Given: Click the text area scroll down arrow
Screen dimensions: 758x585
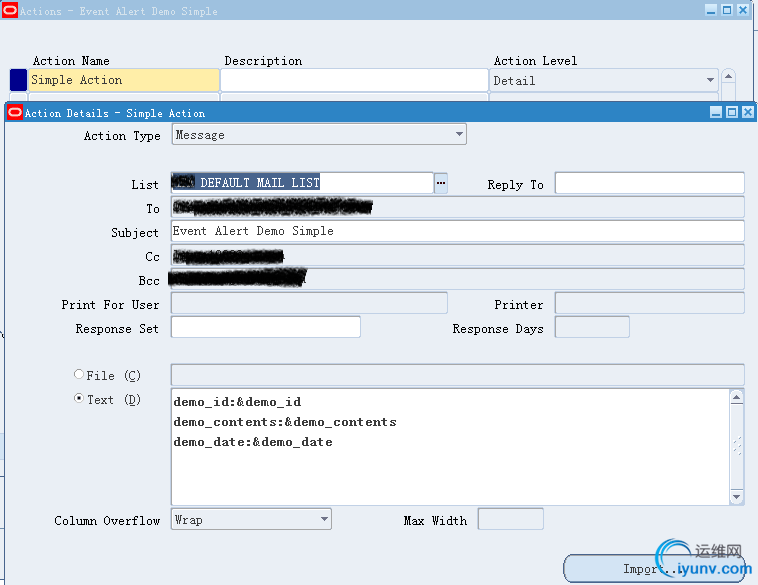Looking at the screenshot, I should point(736,497).
